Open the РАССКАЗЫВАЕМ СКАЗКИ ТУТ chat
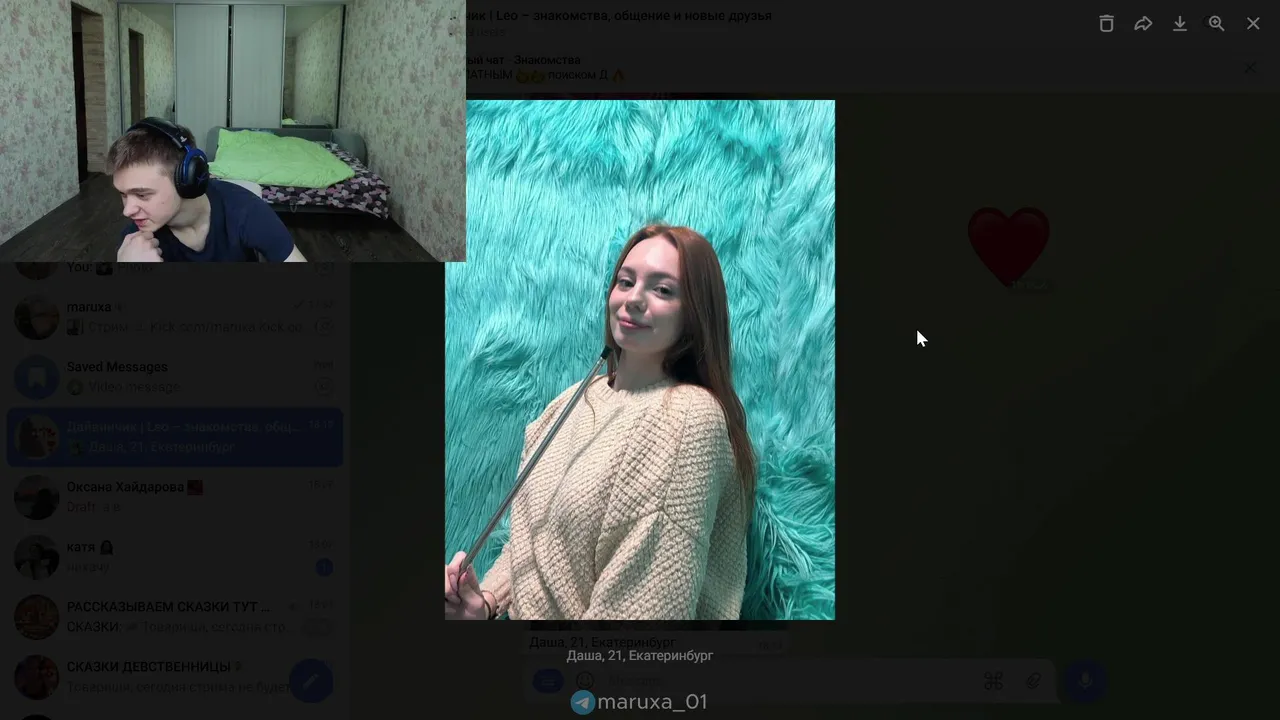 tap(175, 617)
